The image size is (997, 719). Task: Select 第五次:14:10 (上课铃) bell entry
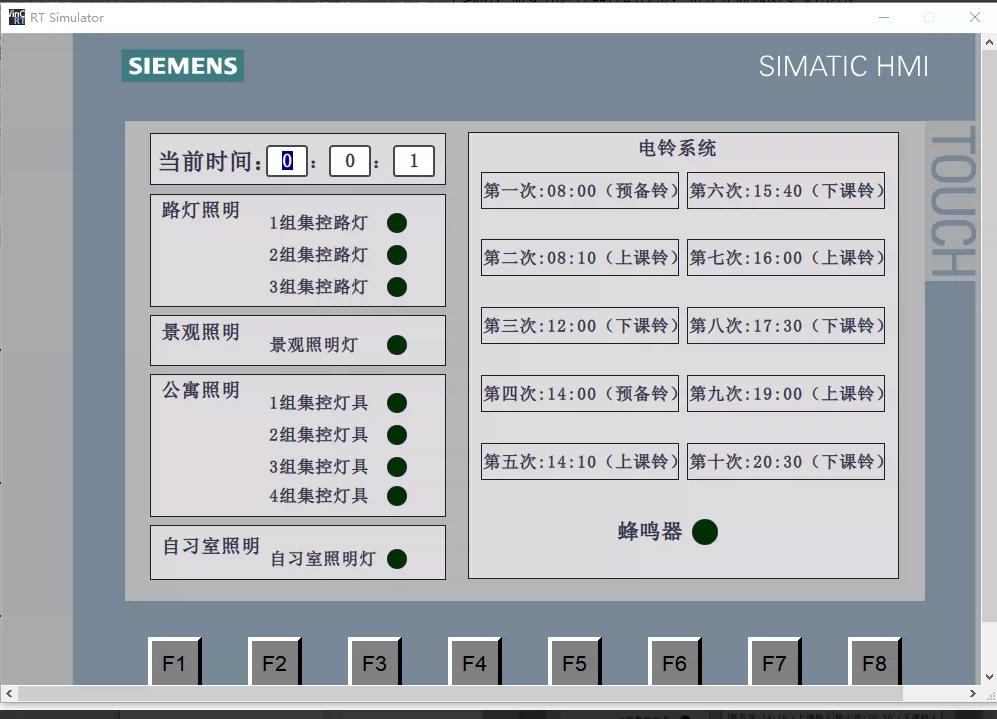point(580,462)
